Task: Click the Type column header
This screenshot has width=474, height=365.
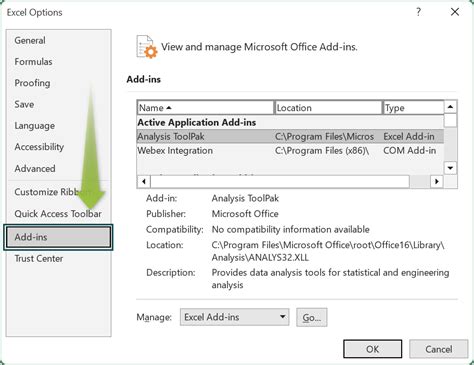Action: (x=414, y=108)
